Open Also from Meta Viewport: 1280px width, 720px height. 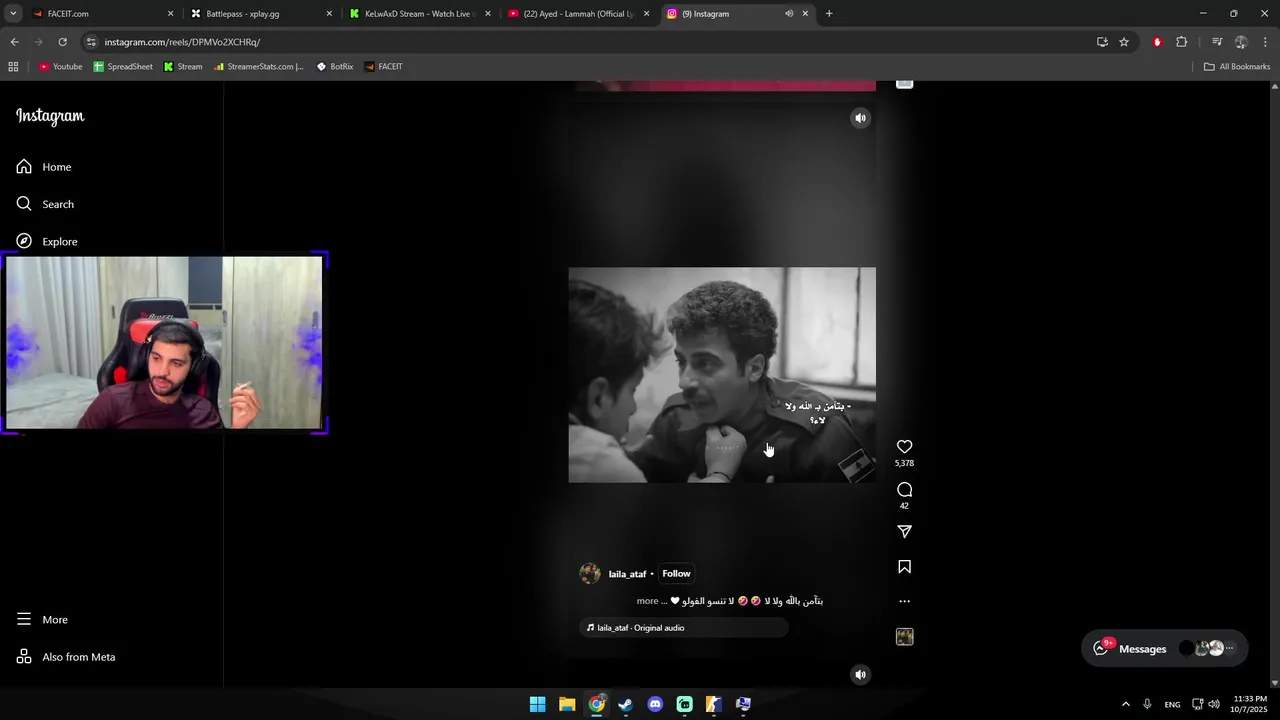(x=66, y=657)
